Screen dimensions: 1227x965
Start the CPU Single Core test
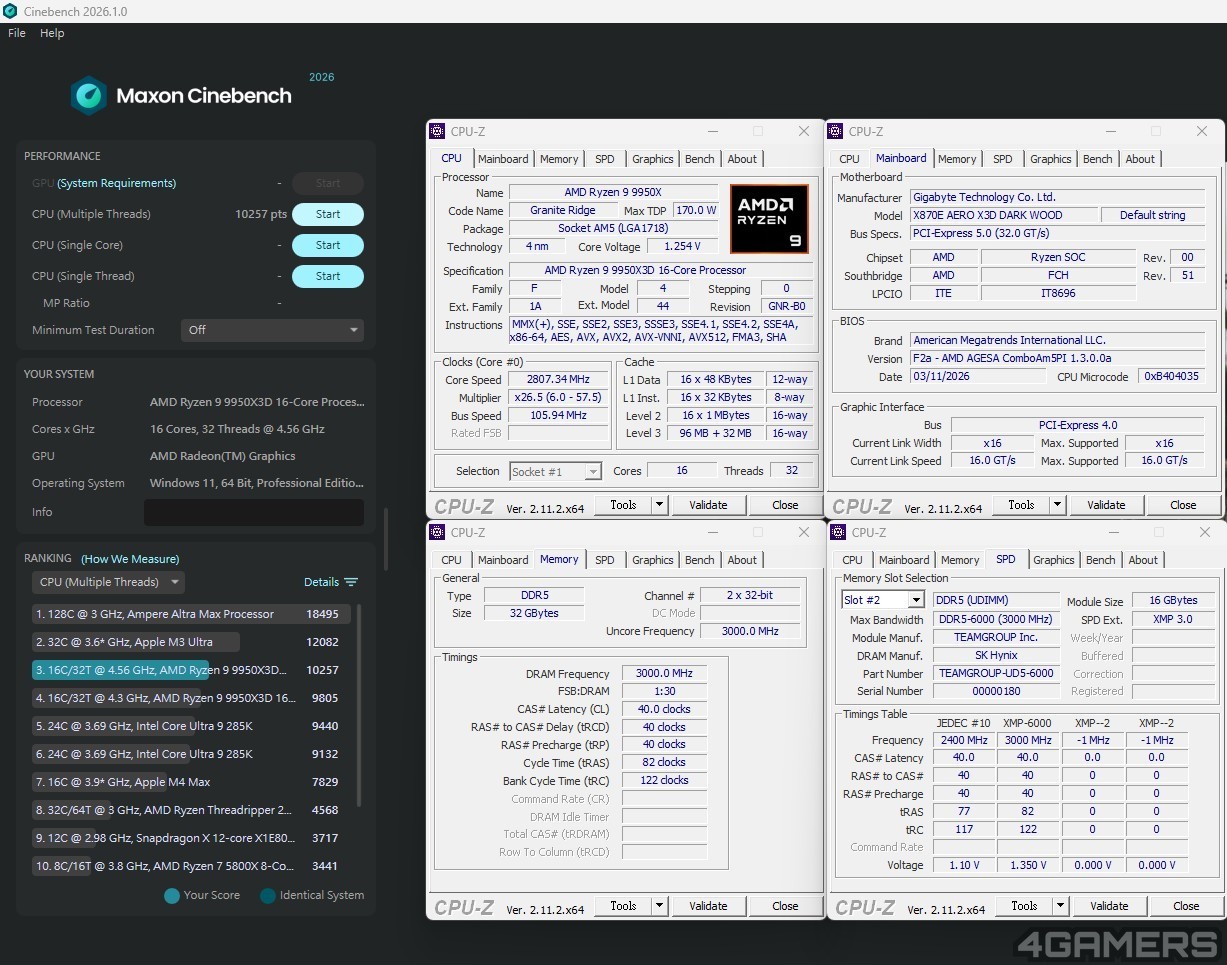point(328,245)
